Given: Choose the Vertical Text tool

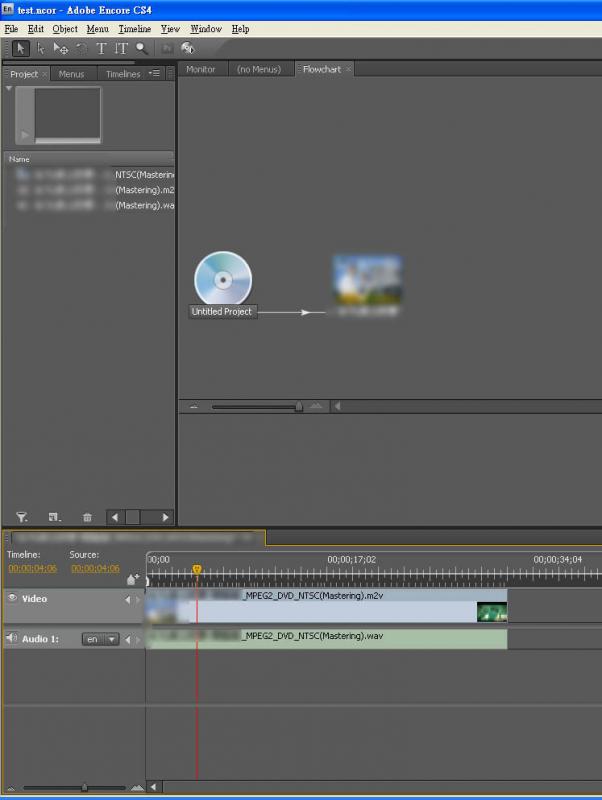Looking at the screenshot, I should tap(121, 48).
